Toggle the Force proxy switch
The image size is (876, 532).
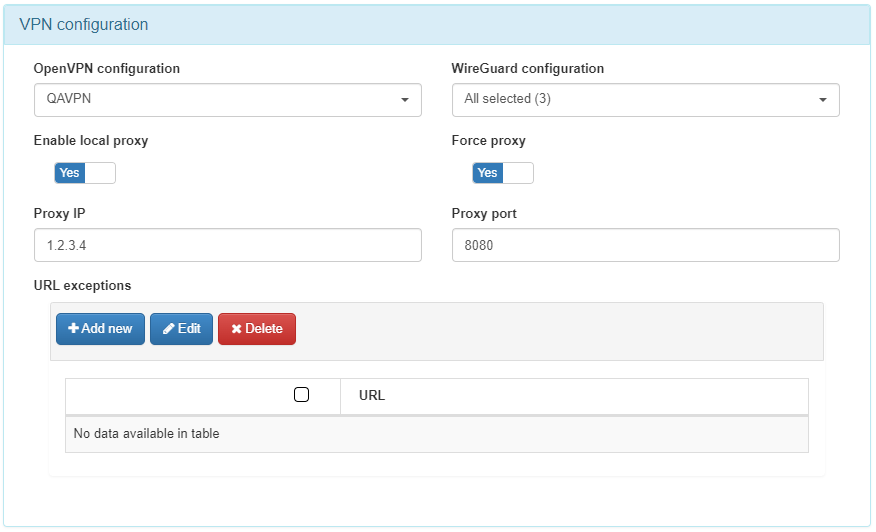pos(503,173)
